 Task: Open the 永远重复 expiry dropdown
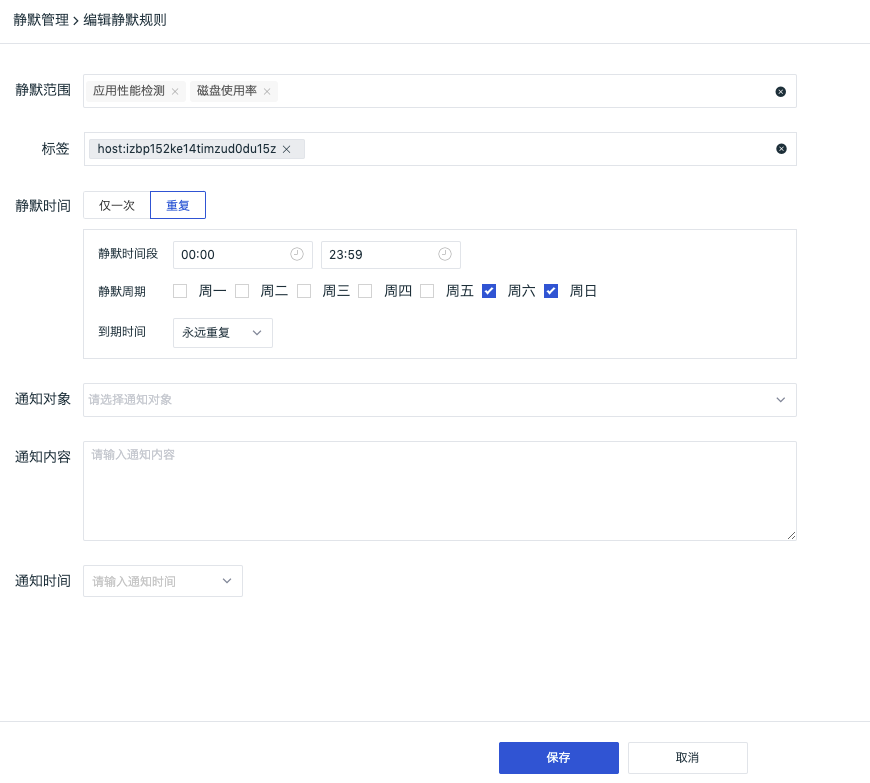pos(223,333)
